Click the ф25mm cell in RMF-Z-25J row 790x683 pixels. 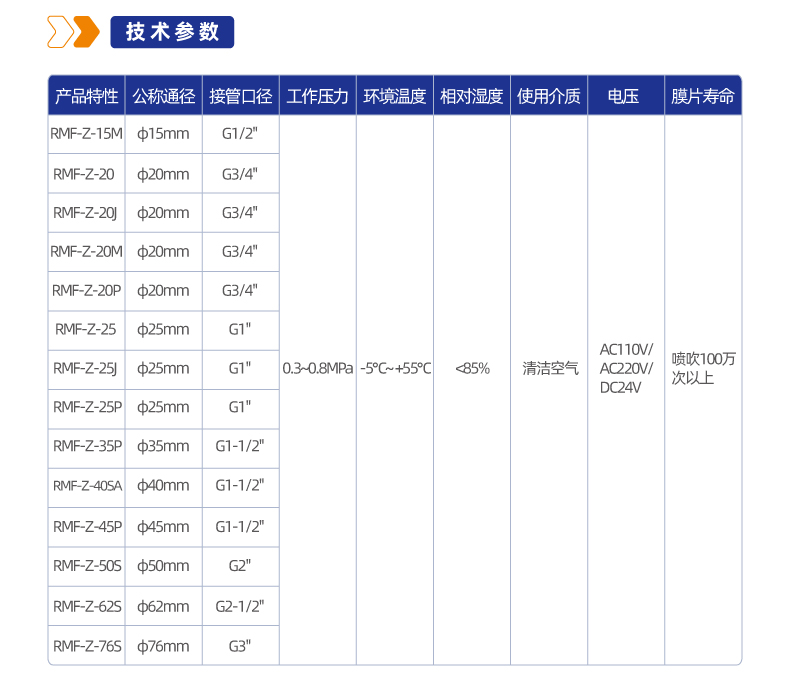[x=164, y=369]
